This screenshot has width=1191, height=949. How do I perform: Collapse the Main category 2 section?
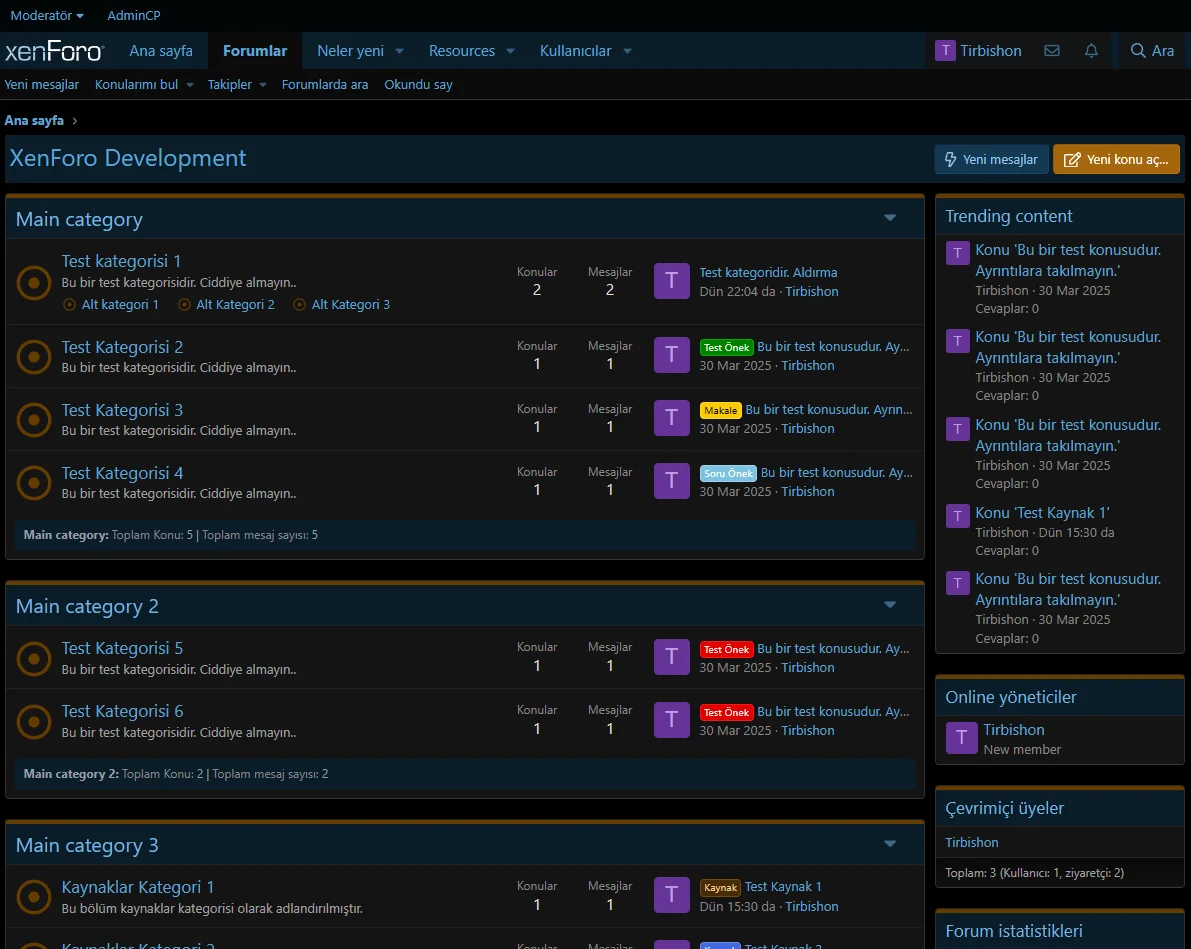click(890, 605)
